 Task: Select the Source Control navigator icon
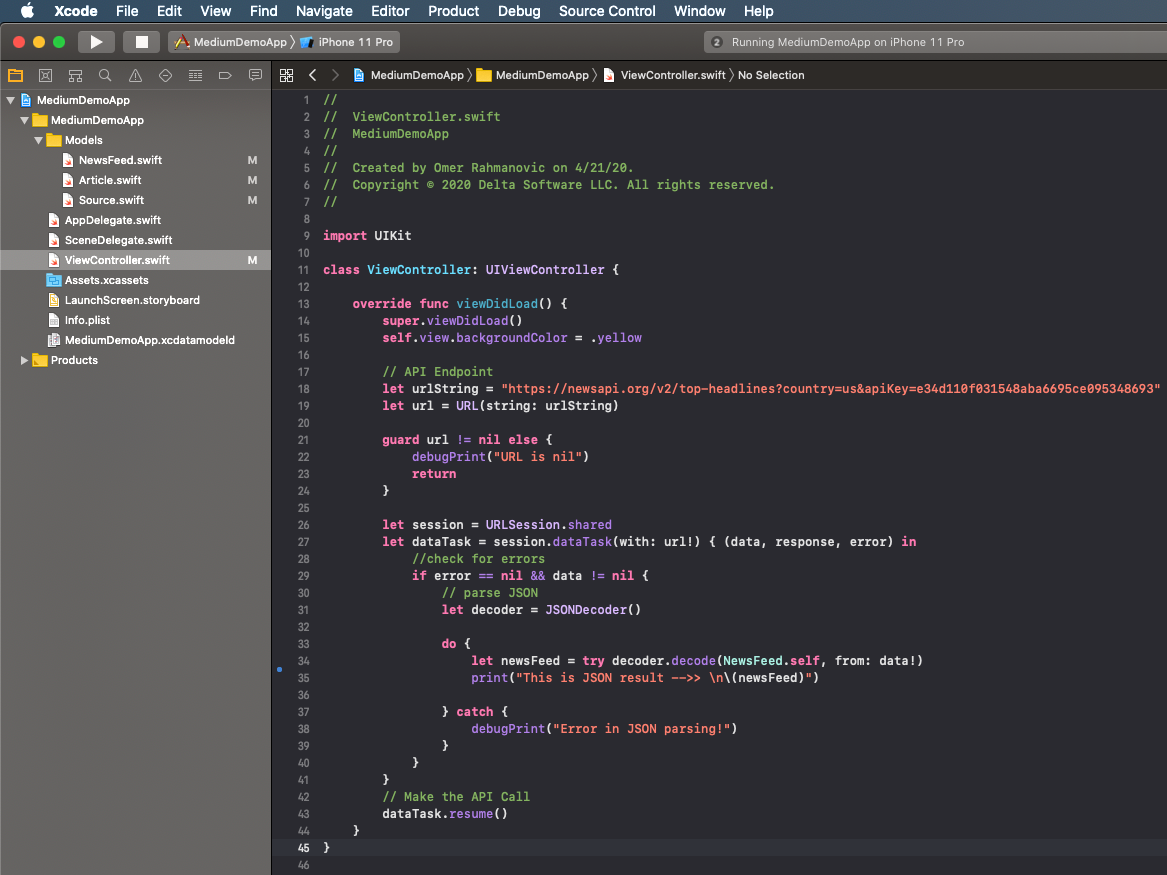[x=45, y=75]
